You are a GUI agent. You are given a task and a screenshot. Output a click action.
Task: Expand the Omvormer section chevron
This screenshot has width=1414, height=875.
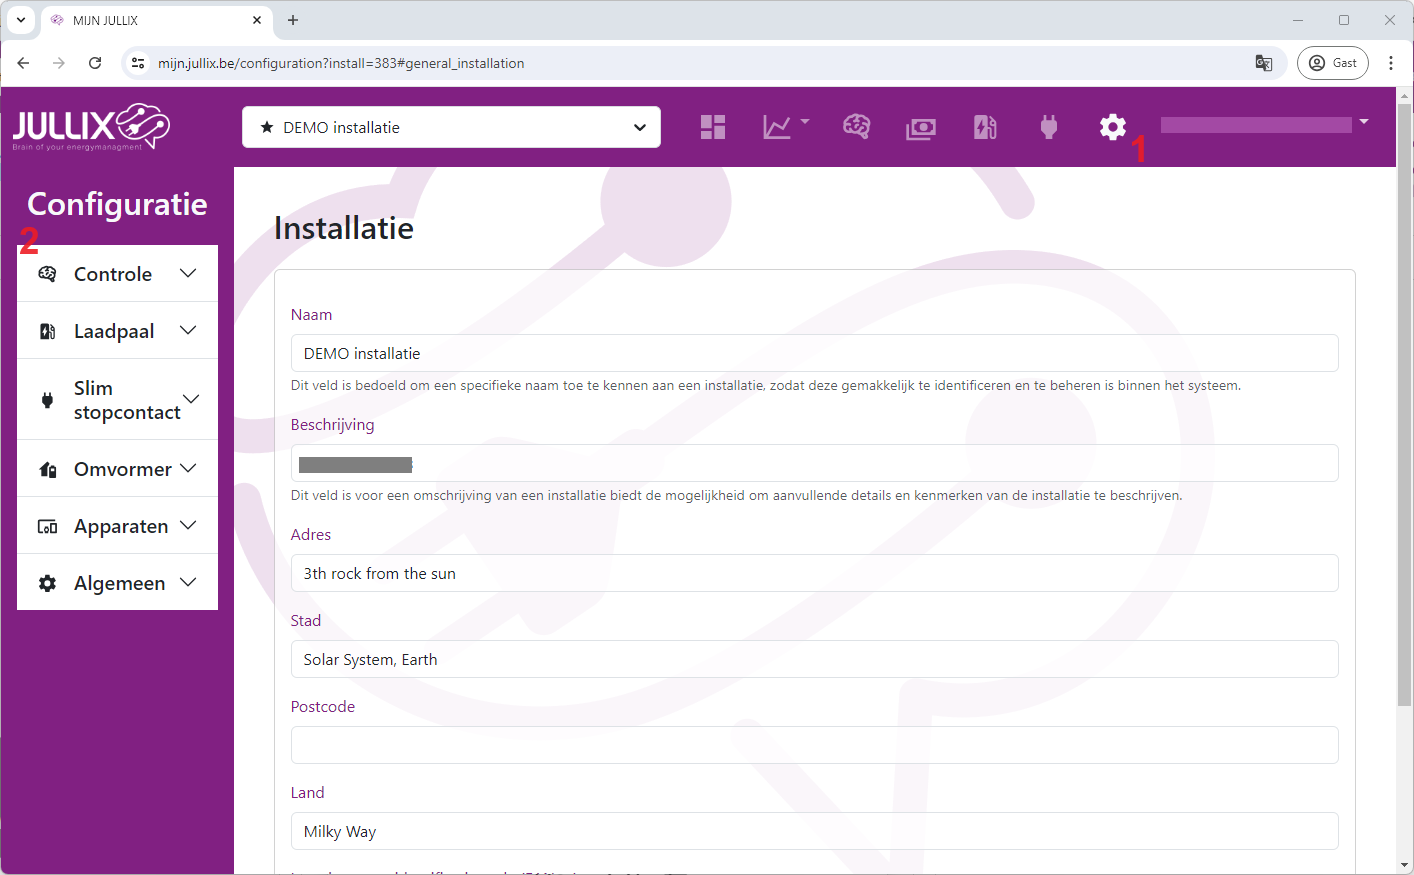(x=188, y=468)
